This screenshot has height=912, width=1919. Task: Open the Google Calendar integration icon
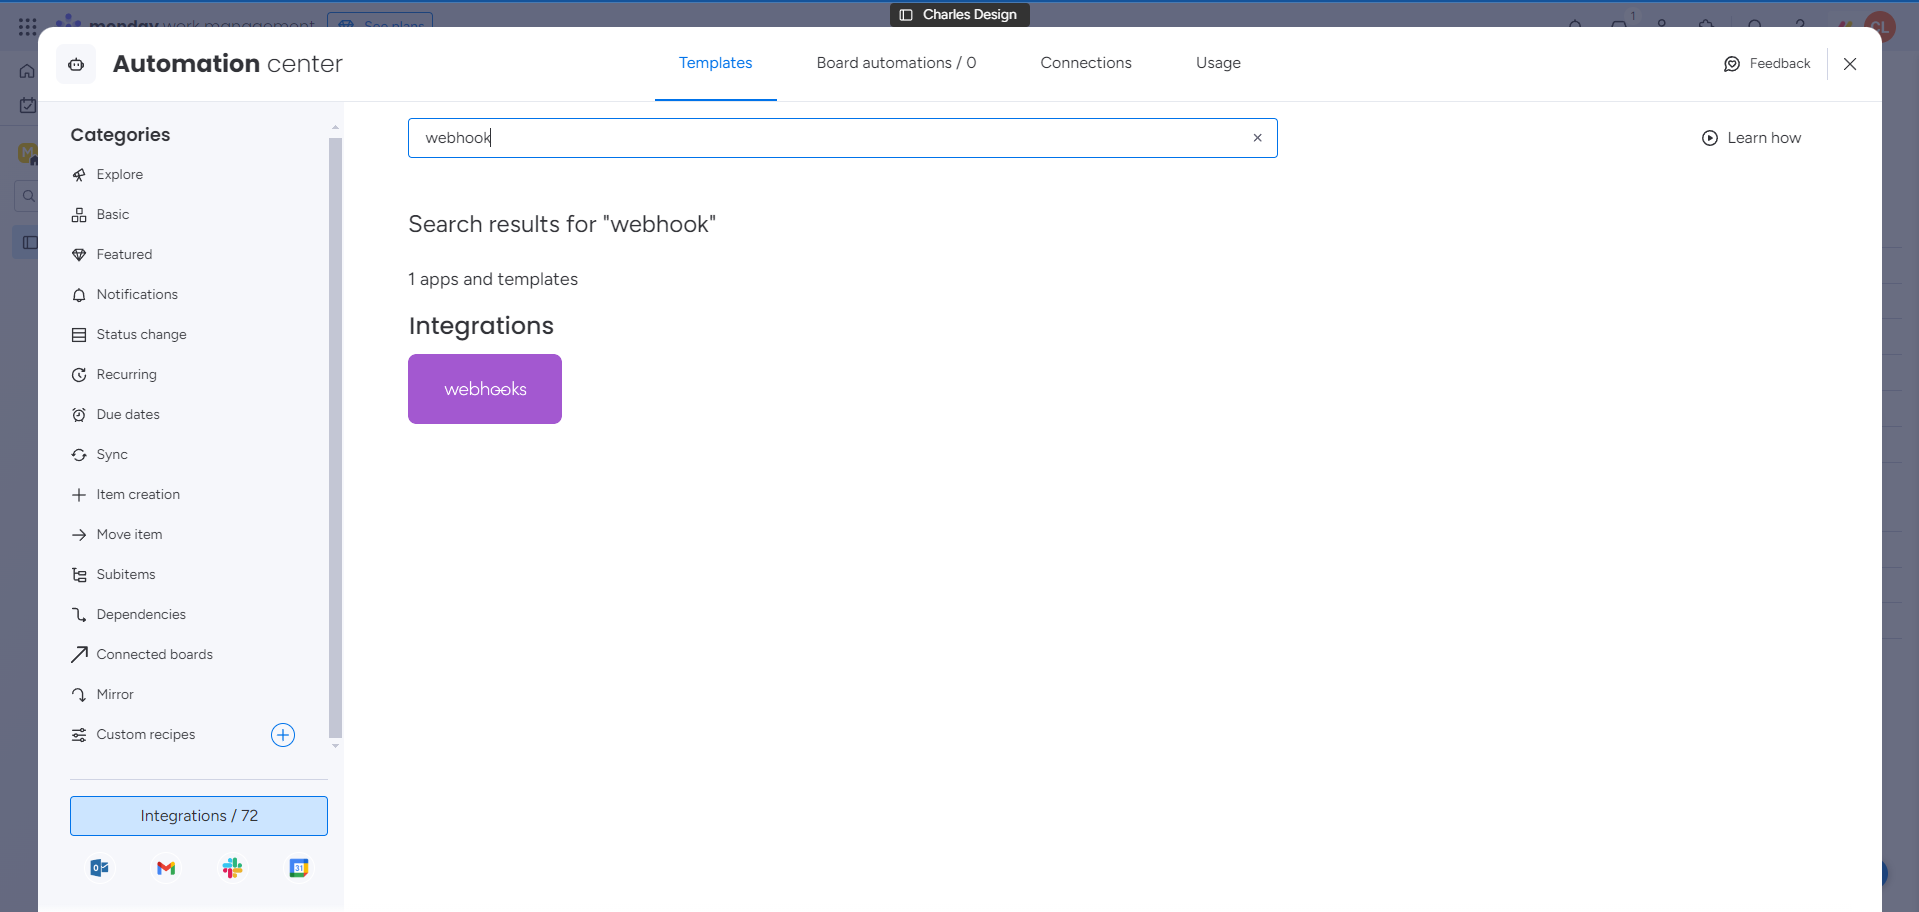click(299, 868)
